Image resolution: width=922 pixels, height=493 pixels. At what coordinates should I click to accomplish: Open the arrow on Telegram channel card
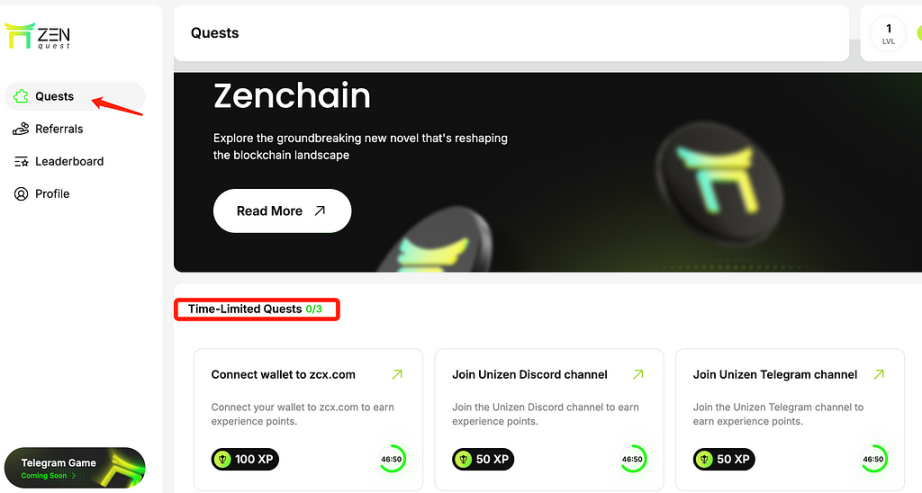click(879, 374)
